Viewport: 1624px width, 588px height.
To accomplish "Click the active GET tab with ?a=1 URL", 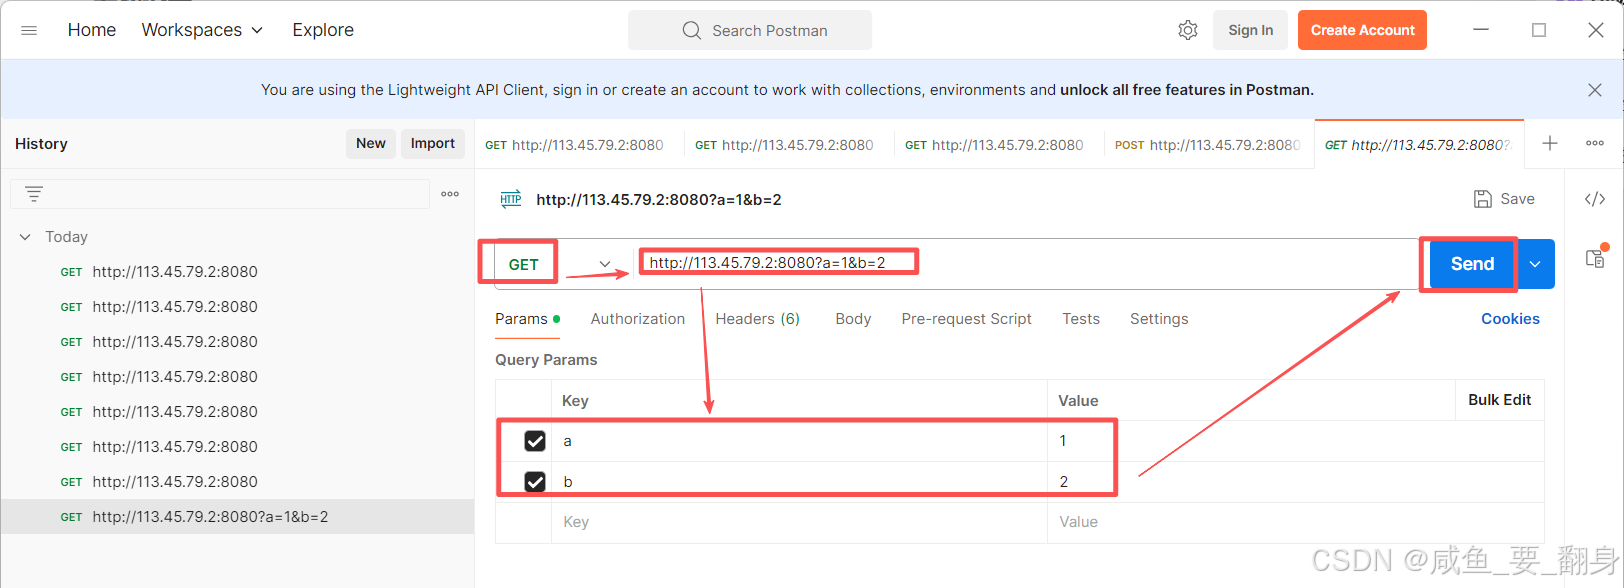I will [x=1419, y=145].
